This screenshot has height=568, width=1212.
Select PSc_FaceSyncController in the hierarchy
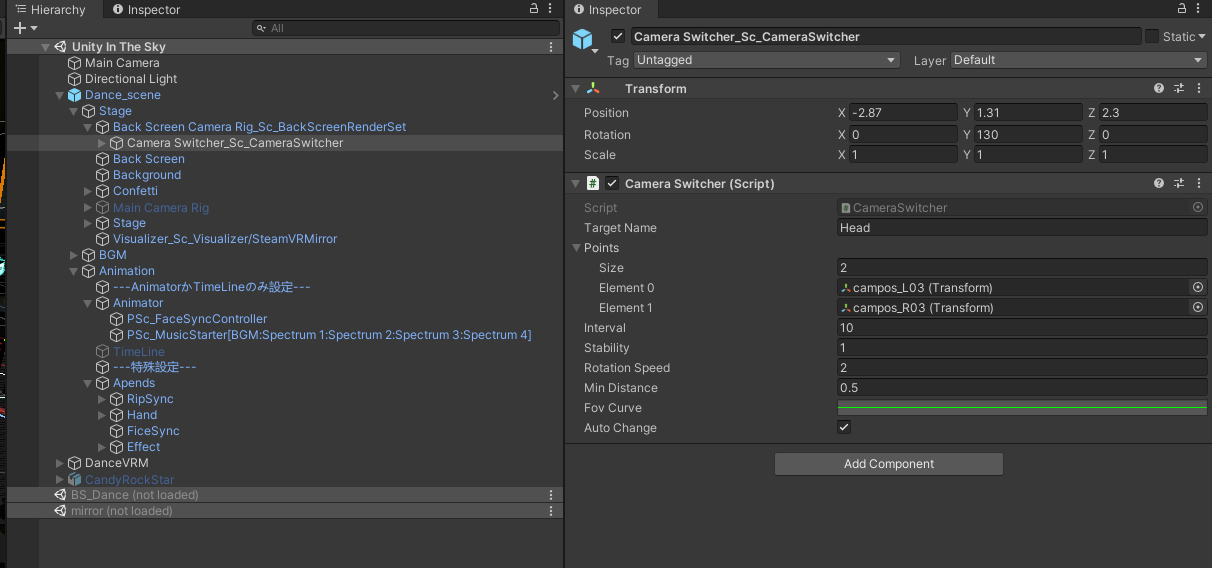pos(196,319)
